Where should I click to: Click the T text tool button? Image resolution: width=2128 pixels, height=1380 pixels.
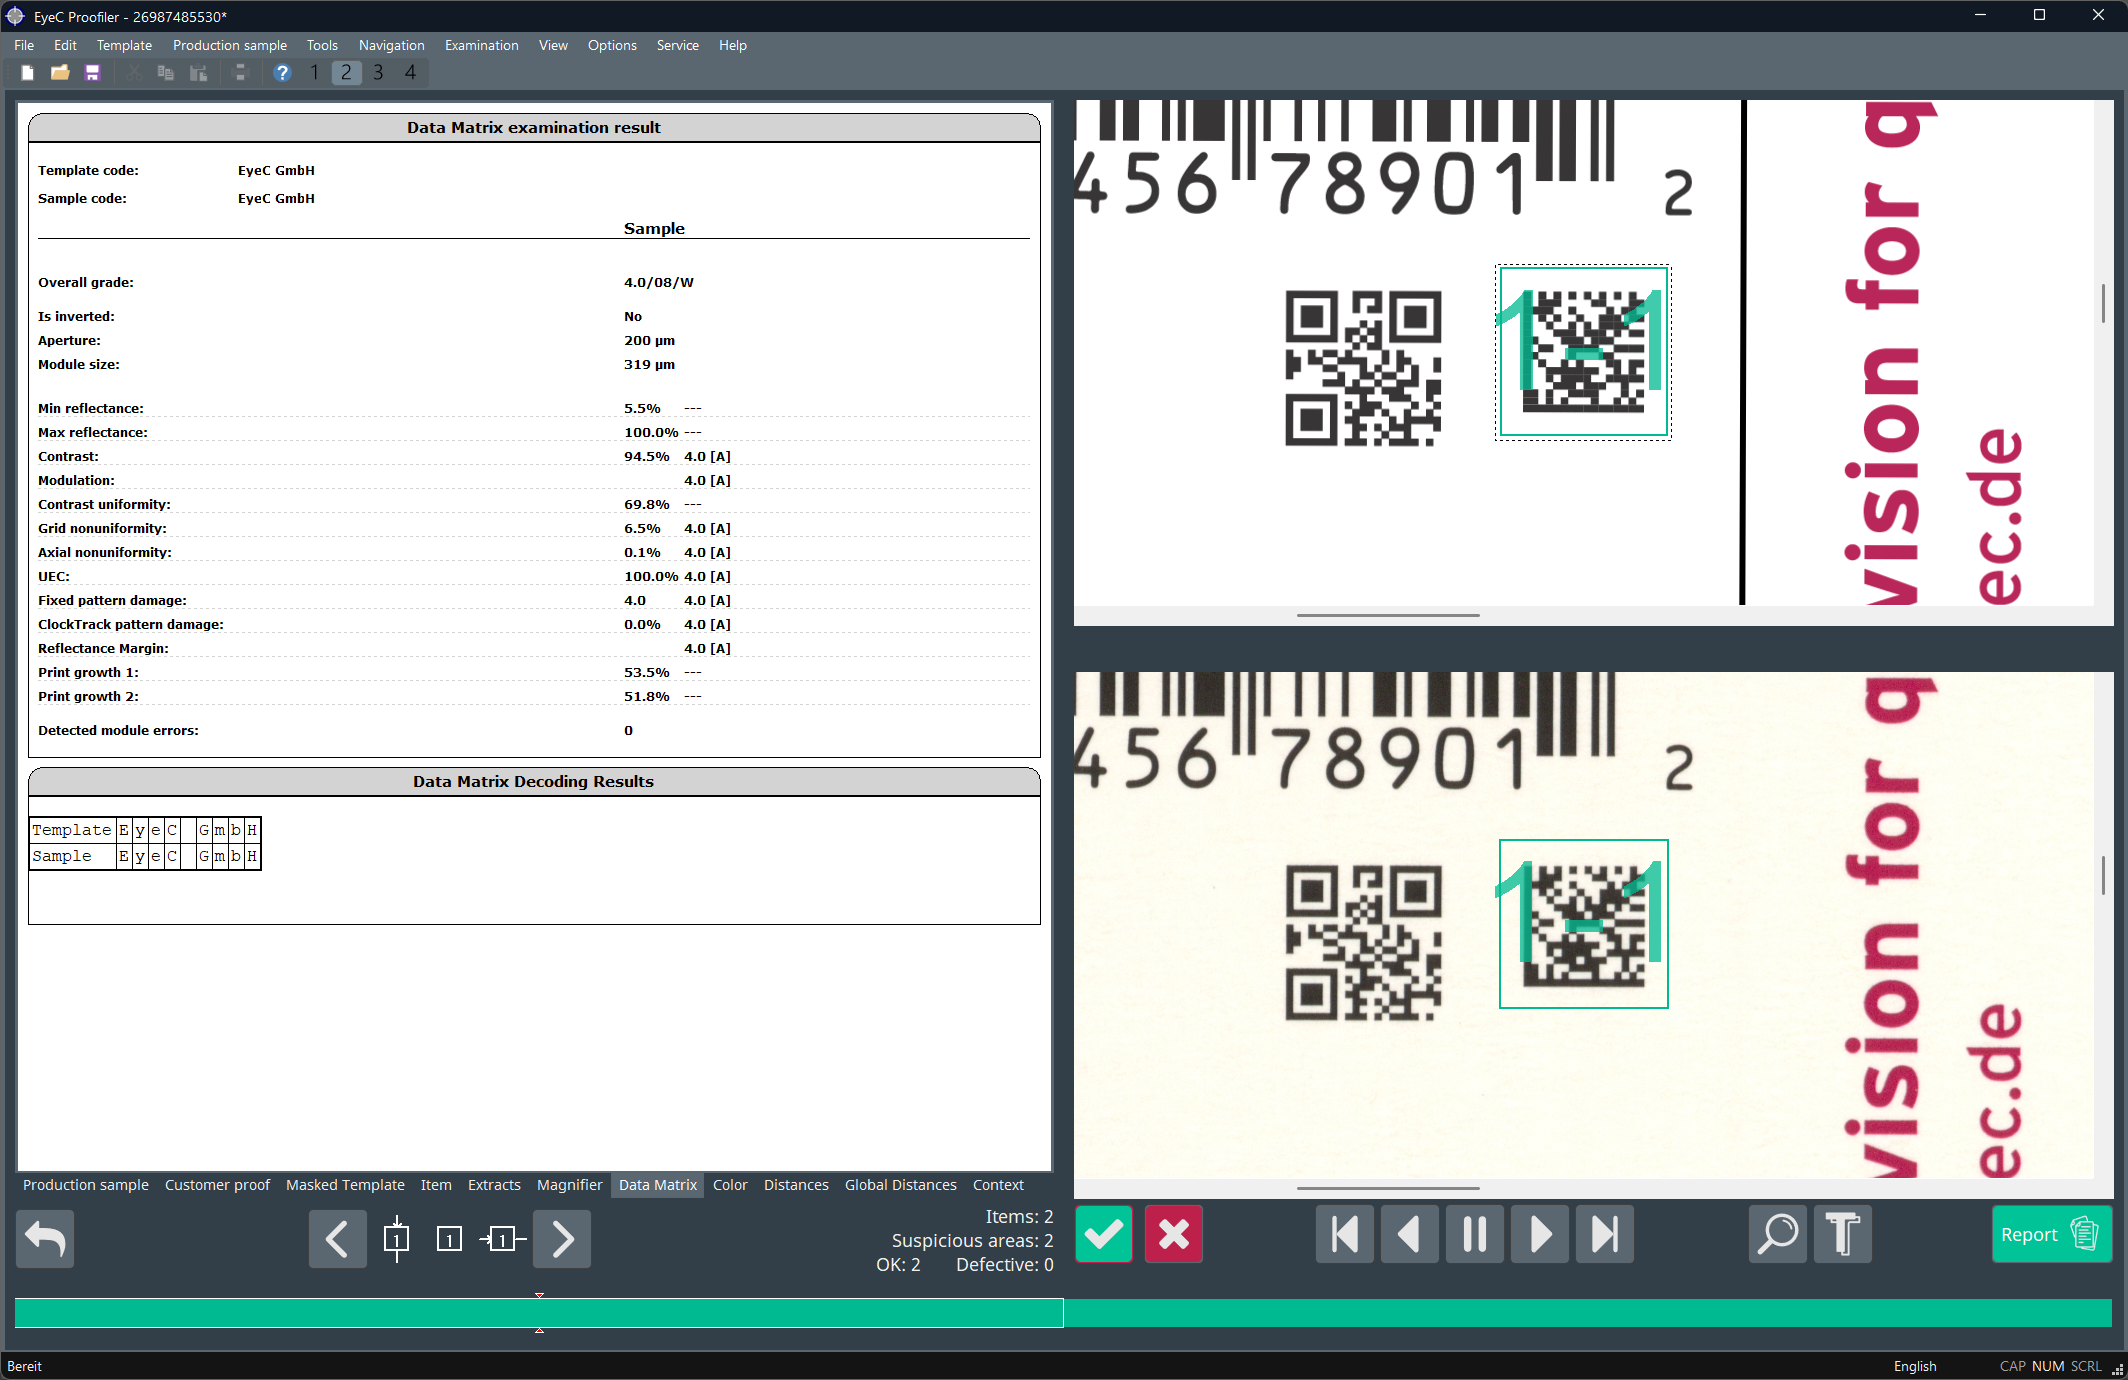1843,1235
